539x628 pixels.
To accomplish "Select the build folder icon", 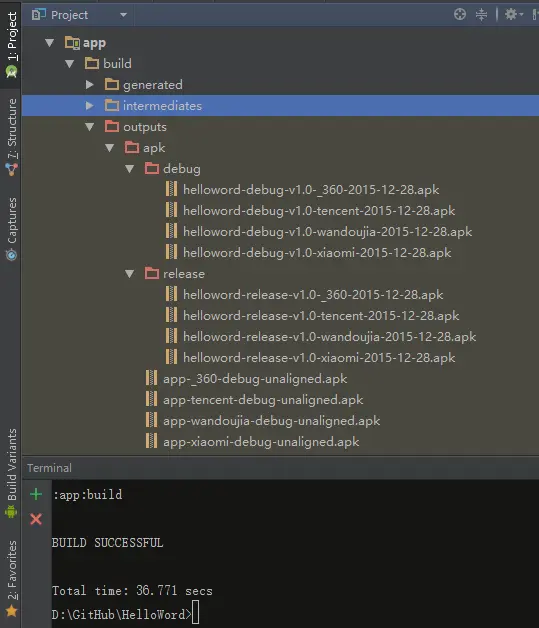I will pyautogui.click(x=92, y=63).
